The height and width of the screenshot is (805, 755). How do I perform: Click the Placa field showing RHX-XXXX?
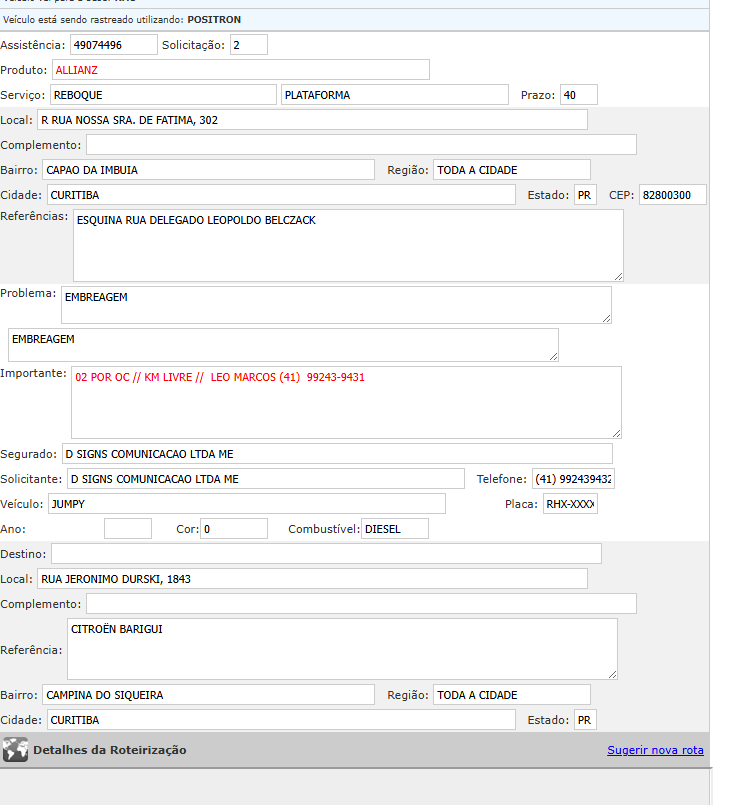570,504
